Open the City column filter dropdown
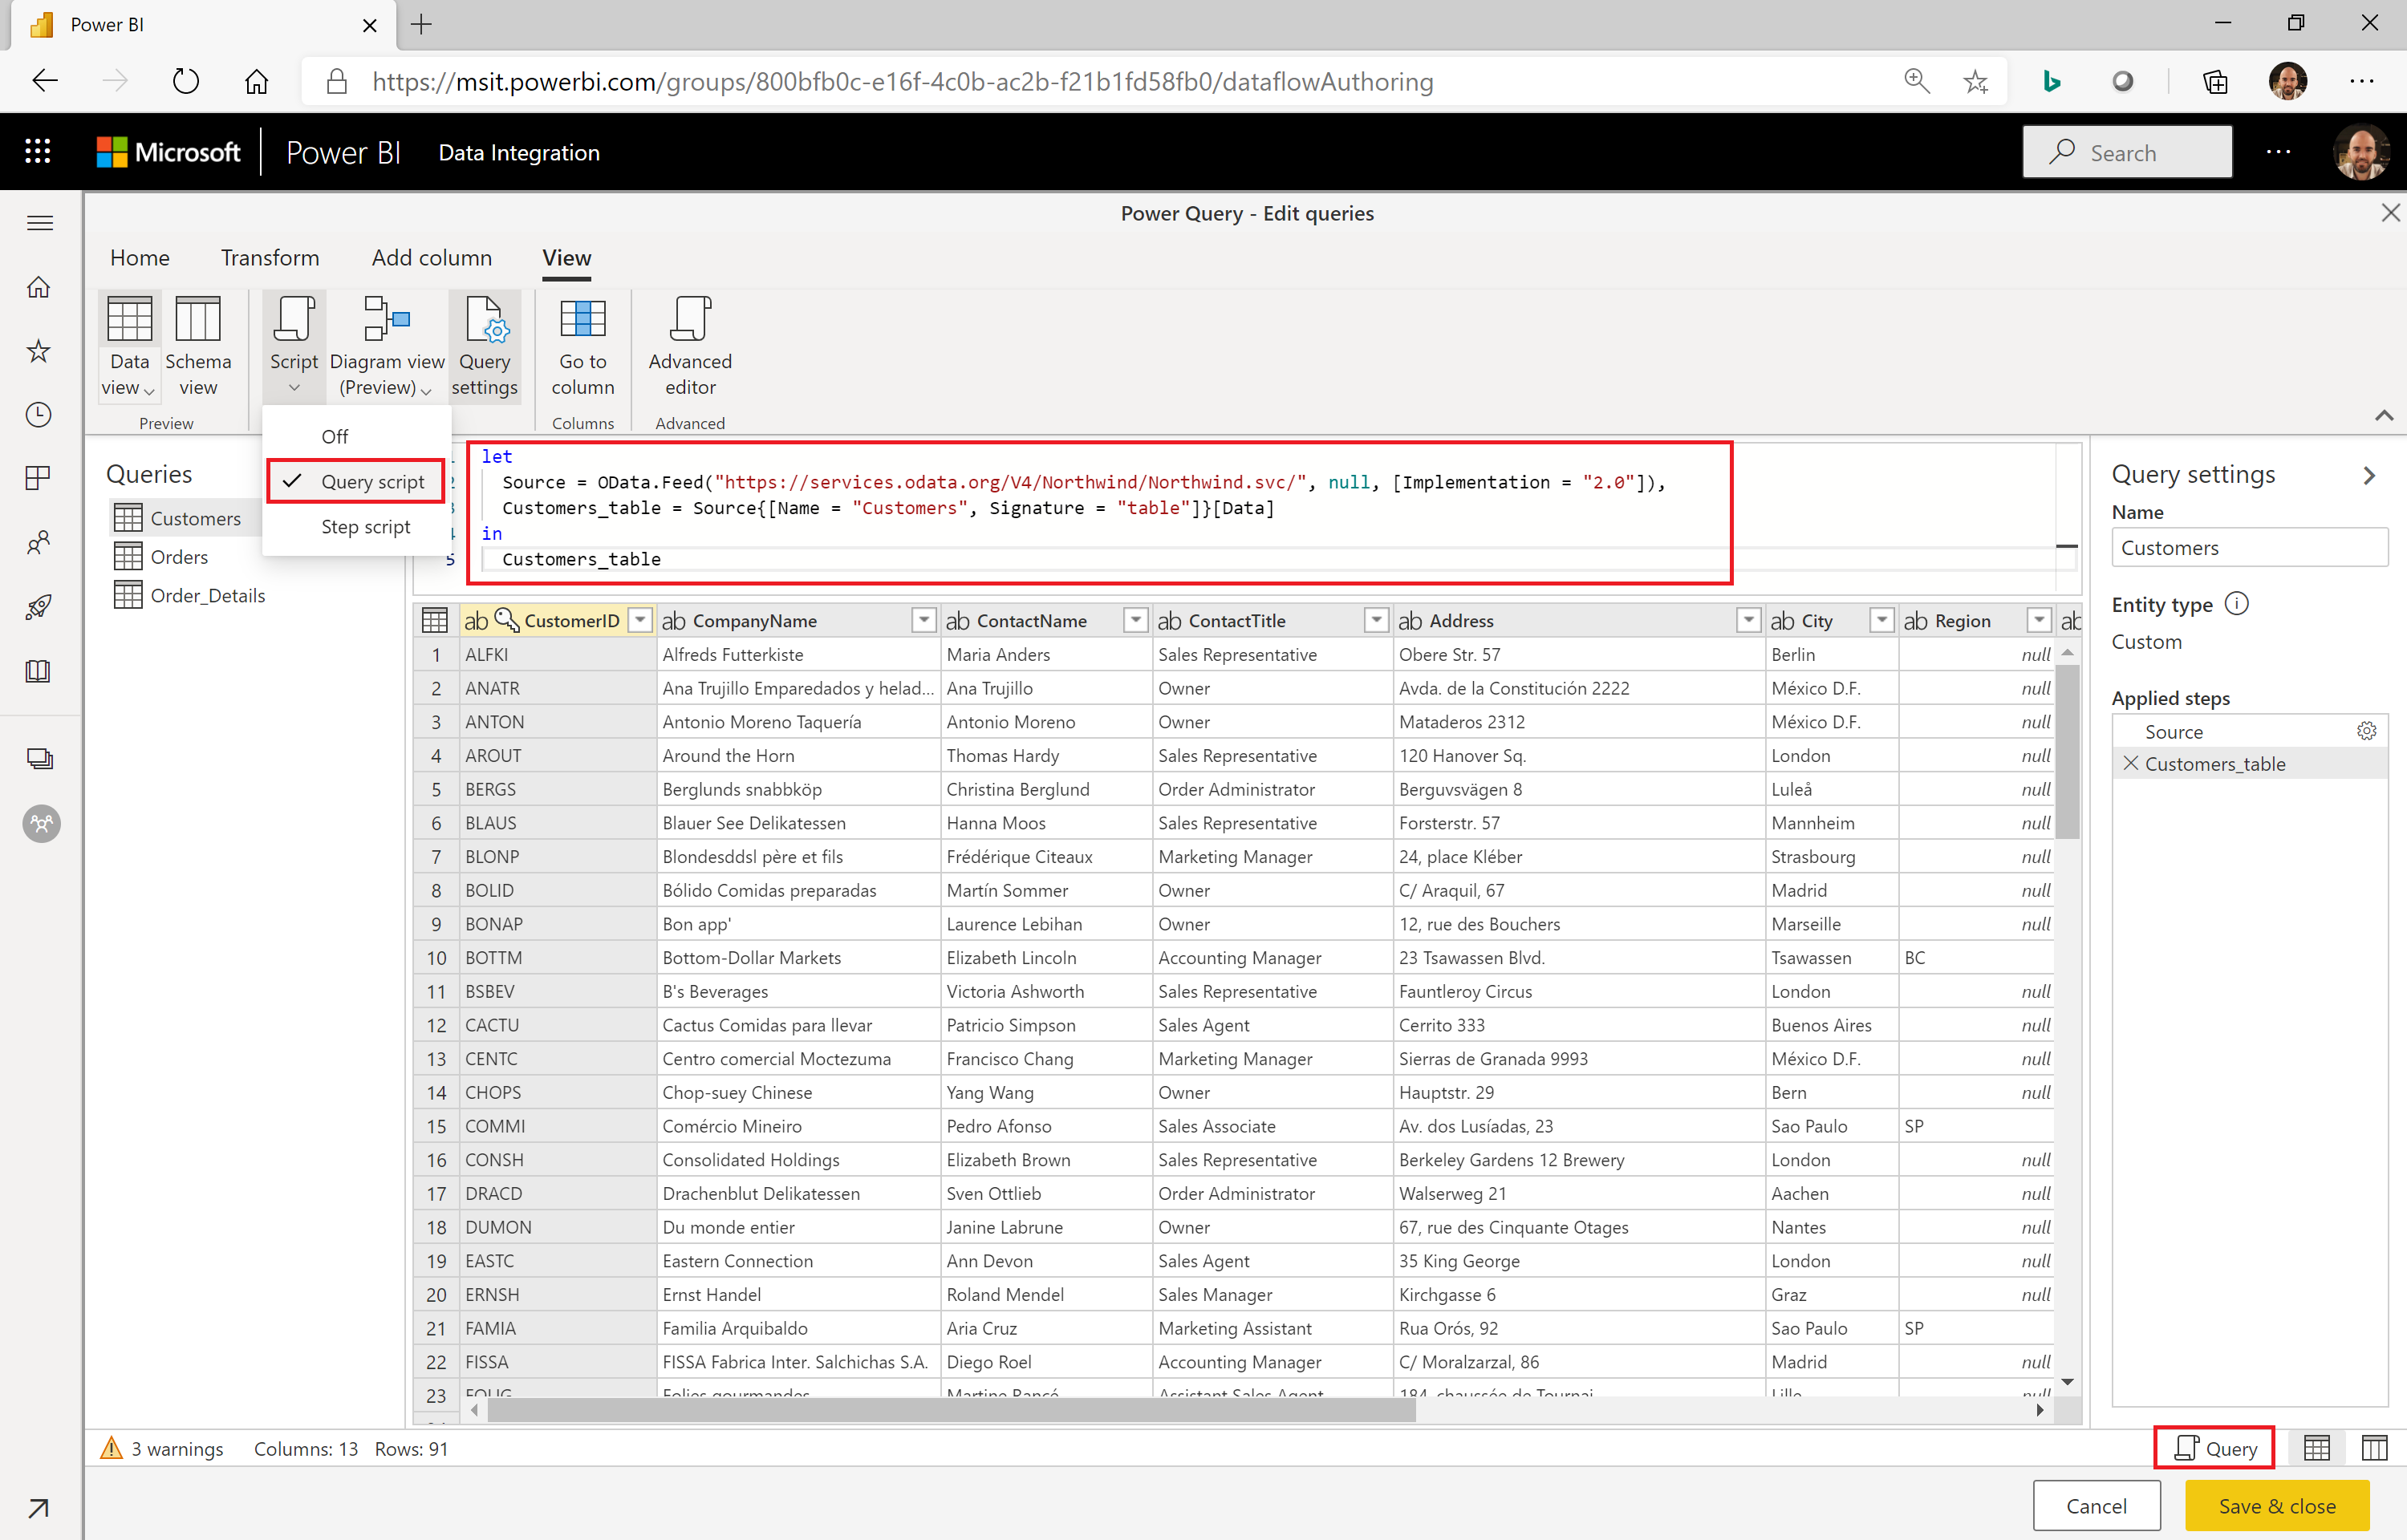This screenshot has width=2407, height=1540. click(1882, 621)
